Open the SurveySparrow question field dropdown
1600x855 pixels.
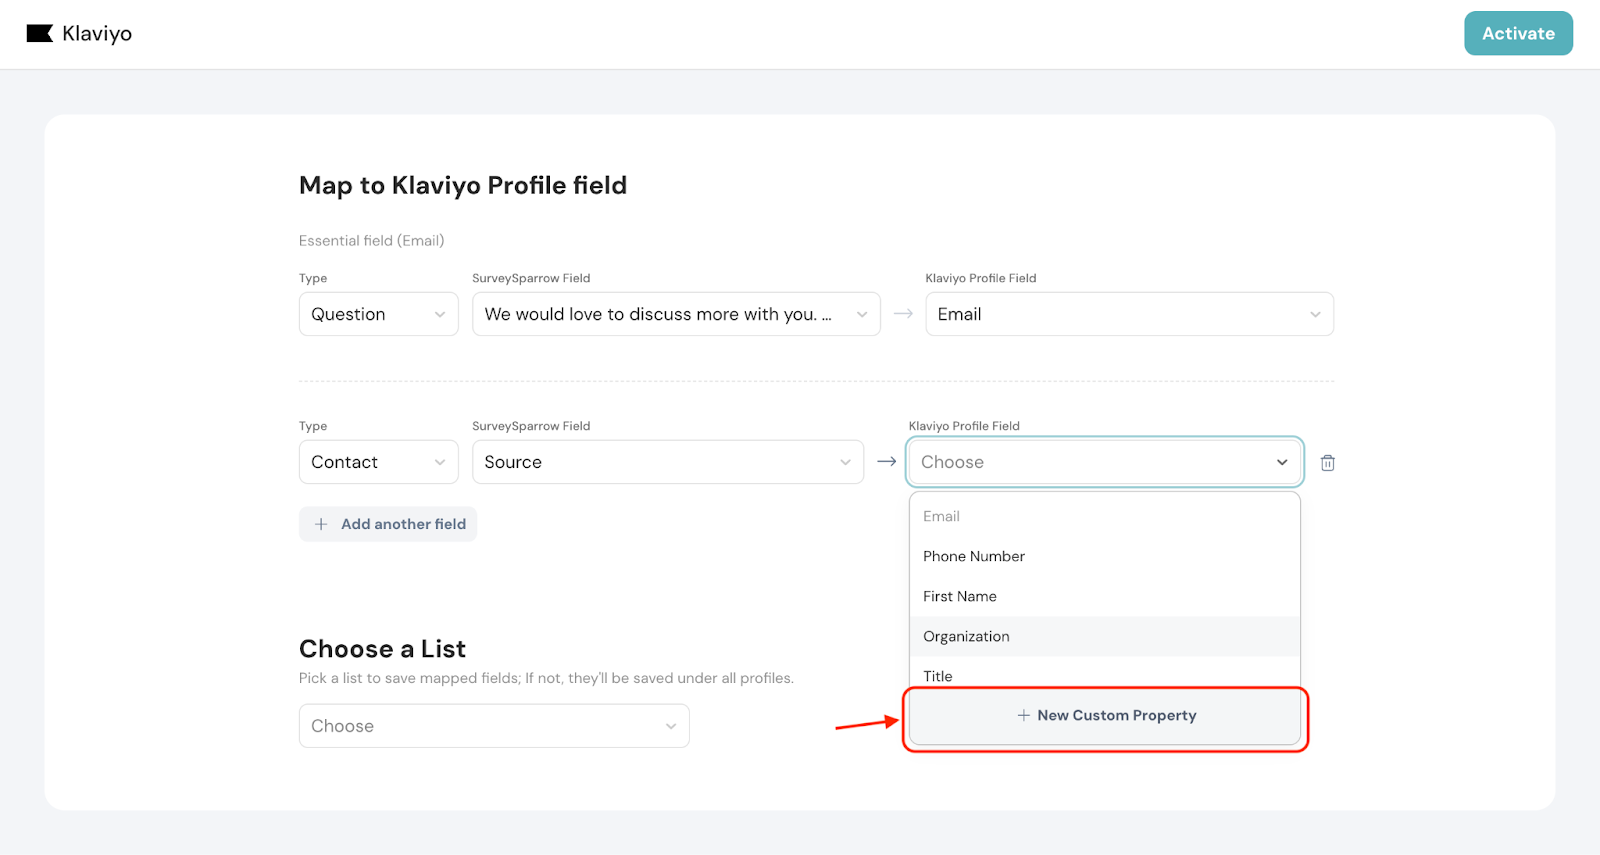click(x=675, y=314)
